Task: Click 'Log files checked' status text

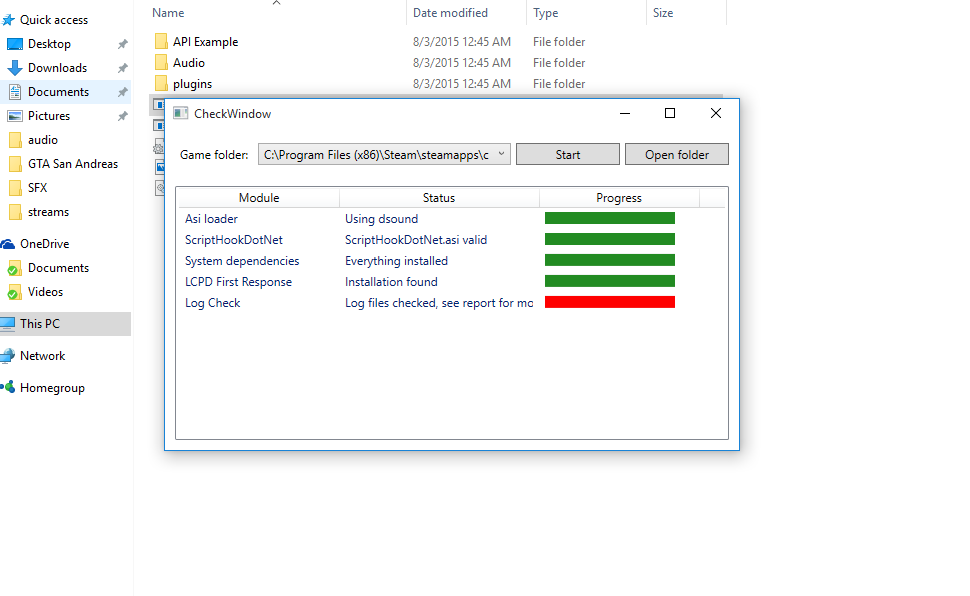Action: tap(439, 303)
